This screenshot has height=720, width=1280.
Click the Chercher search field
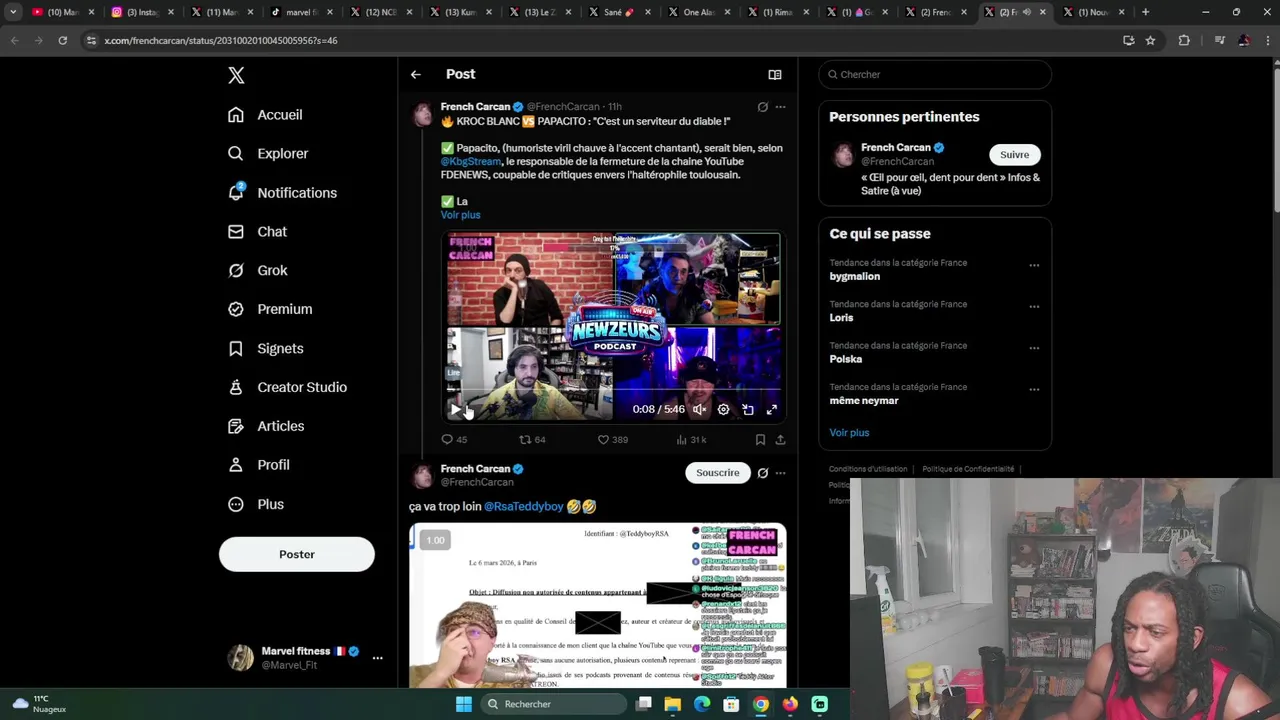(935, 75)
